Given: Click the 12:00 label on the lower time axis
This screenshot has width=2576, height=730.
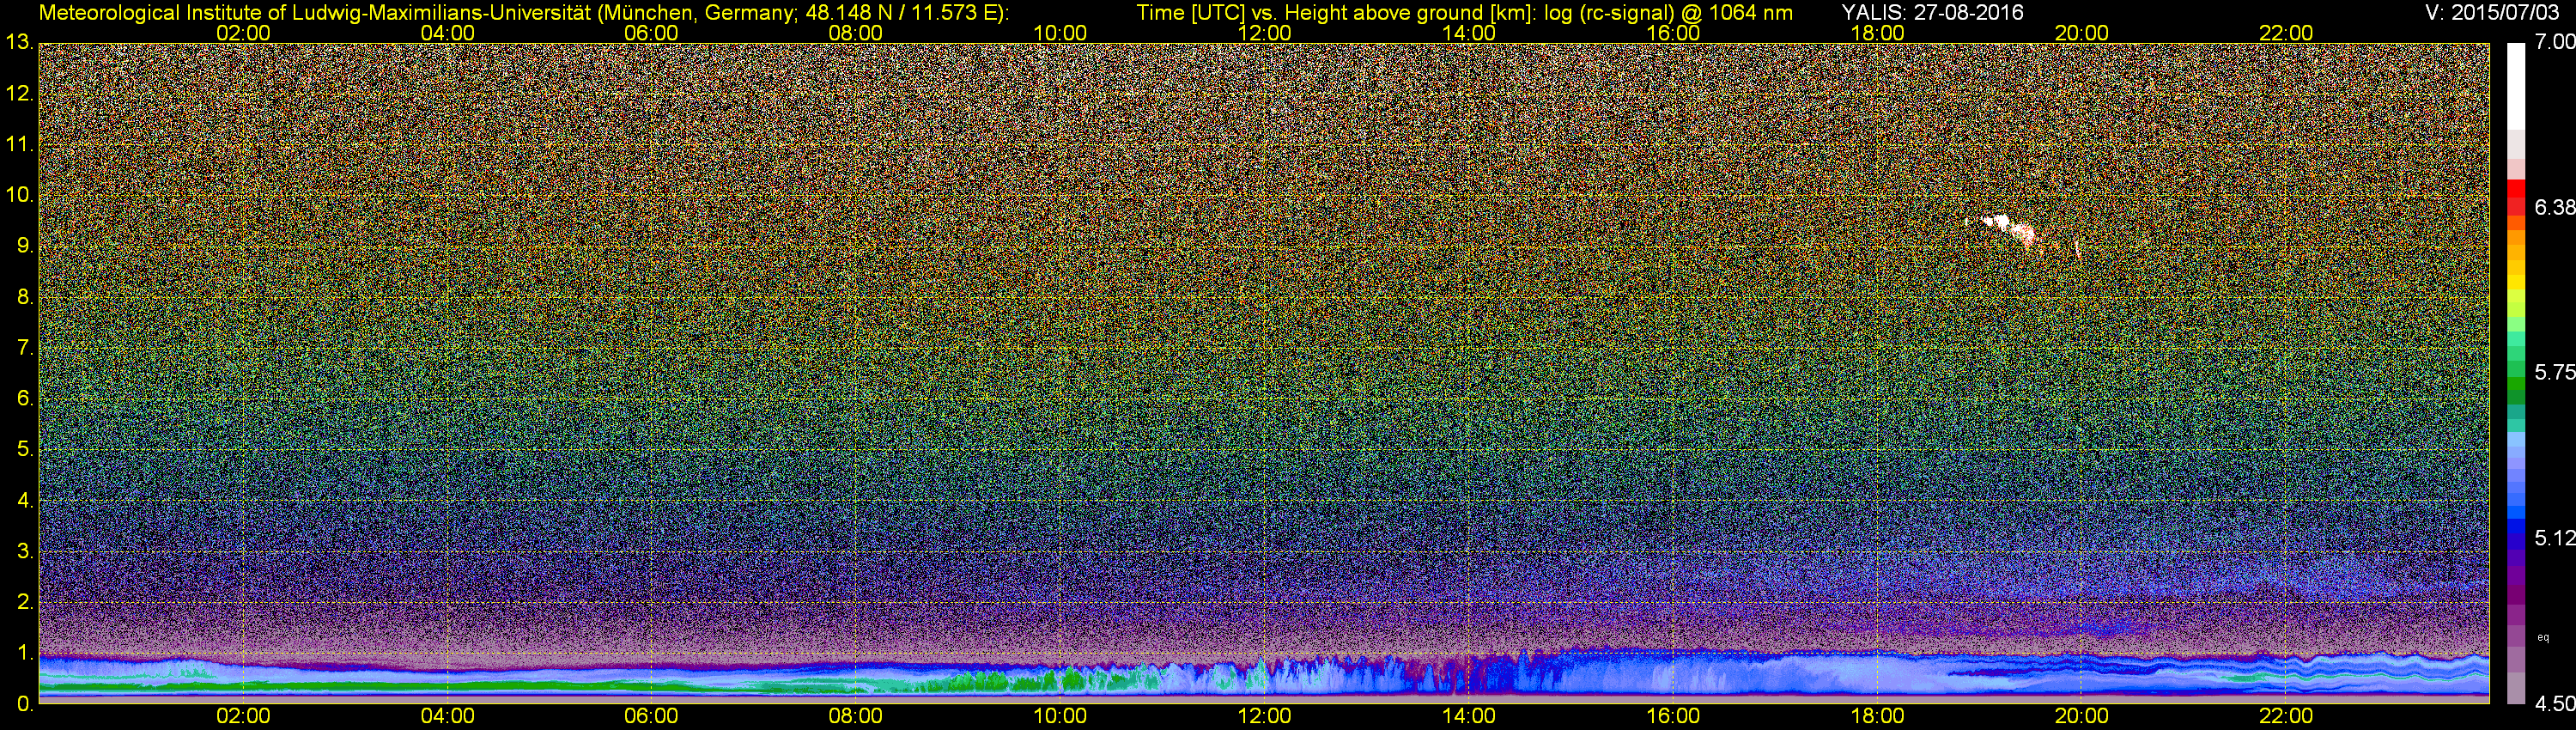Looking at the screenshot, I should pyautogui.click(x=1264, y=717).
